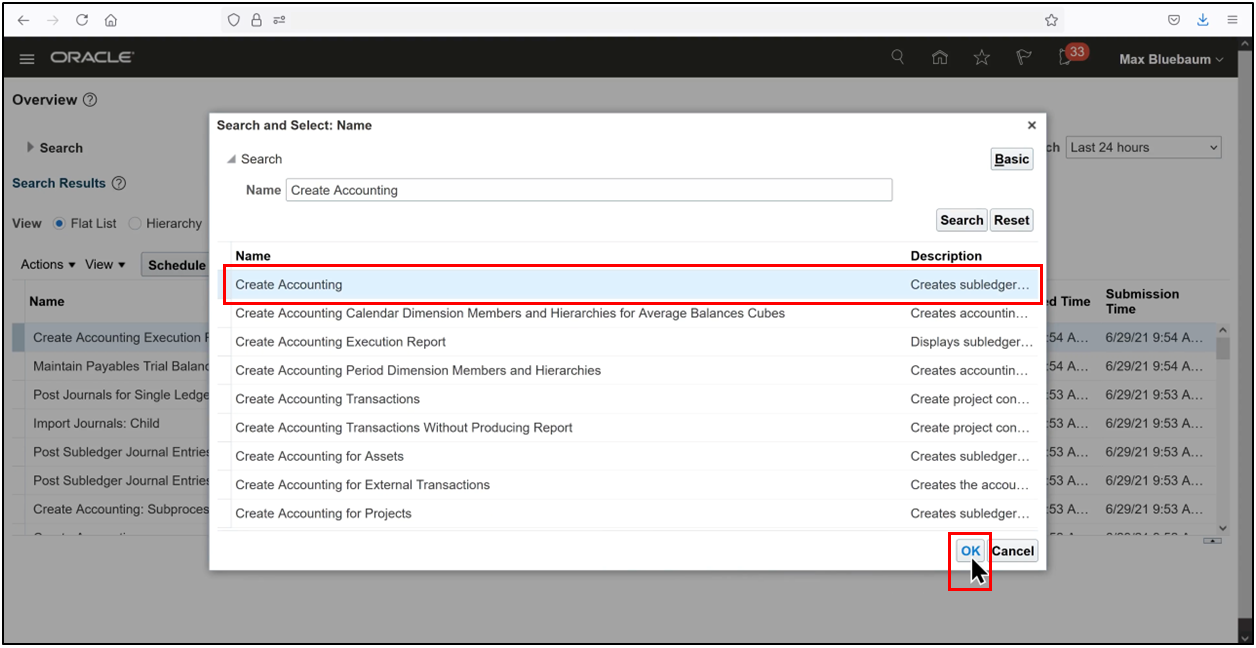
Task: Open notifications with the bell icon
Action: (x=1063, y=60)
